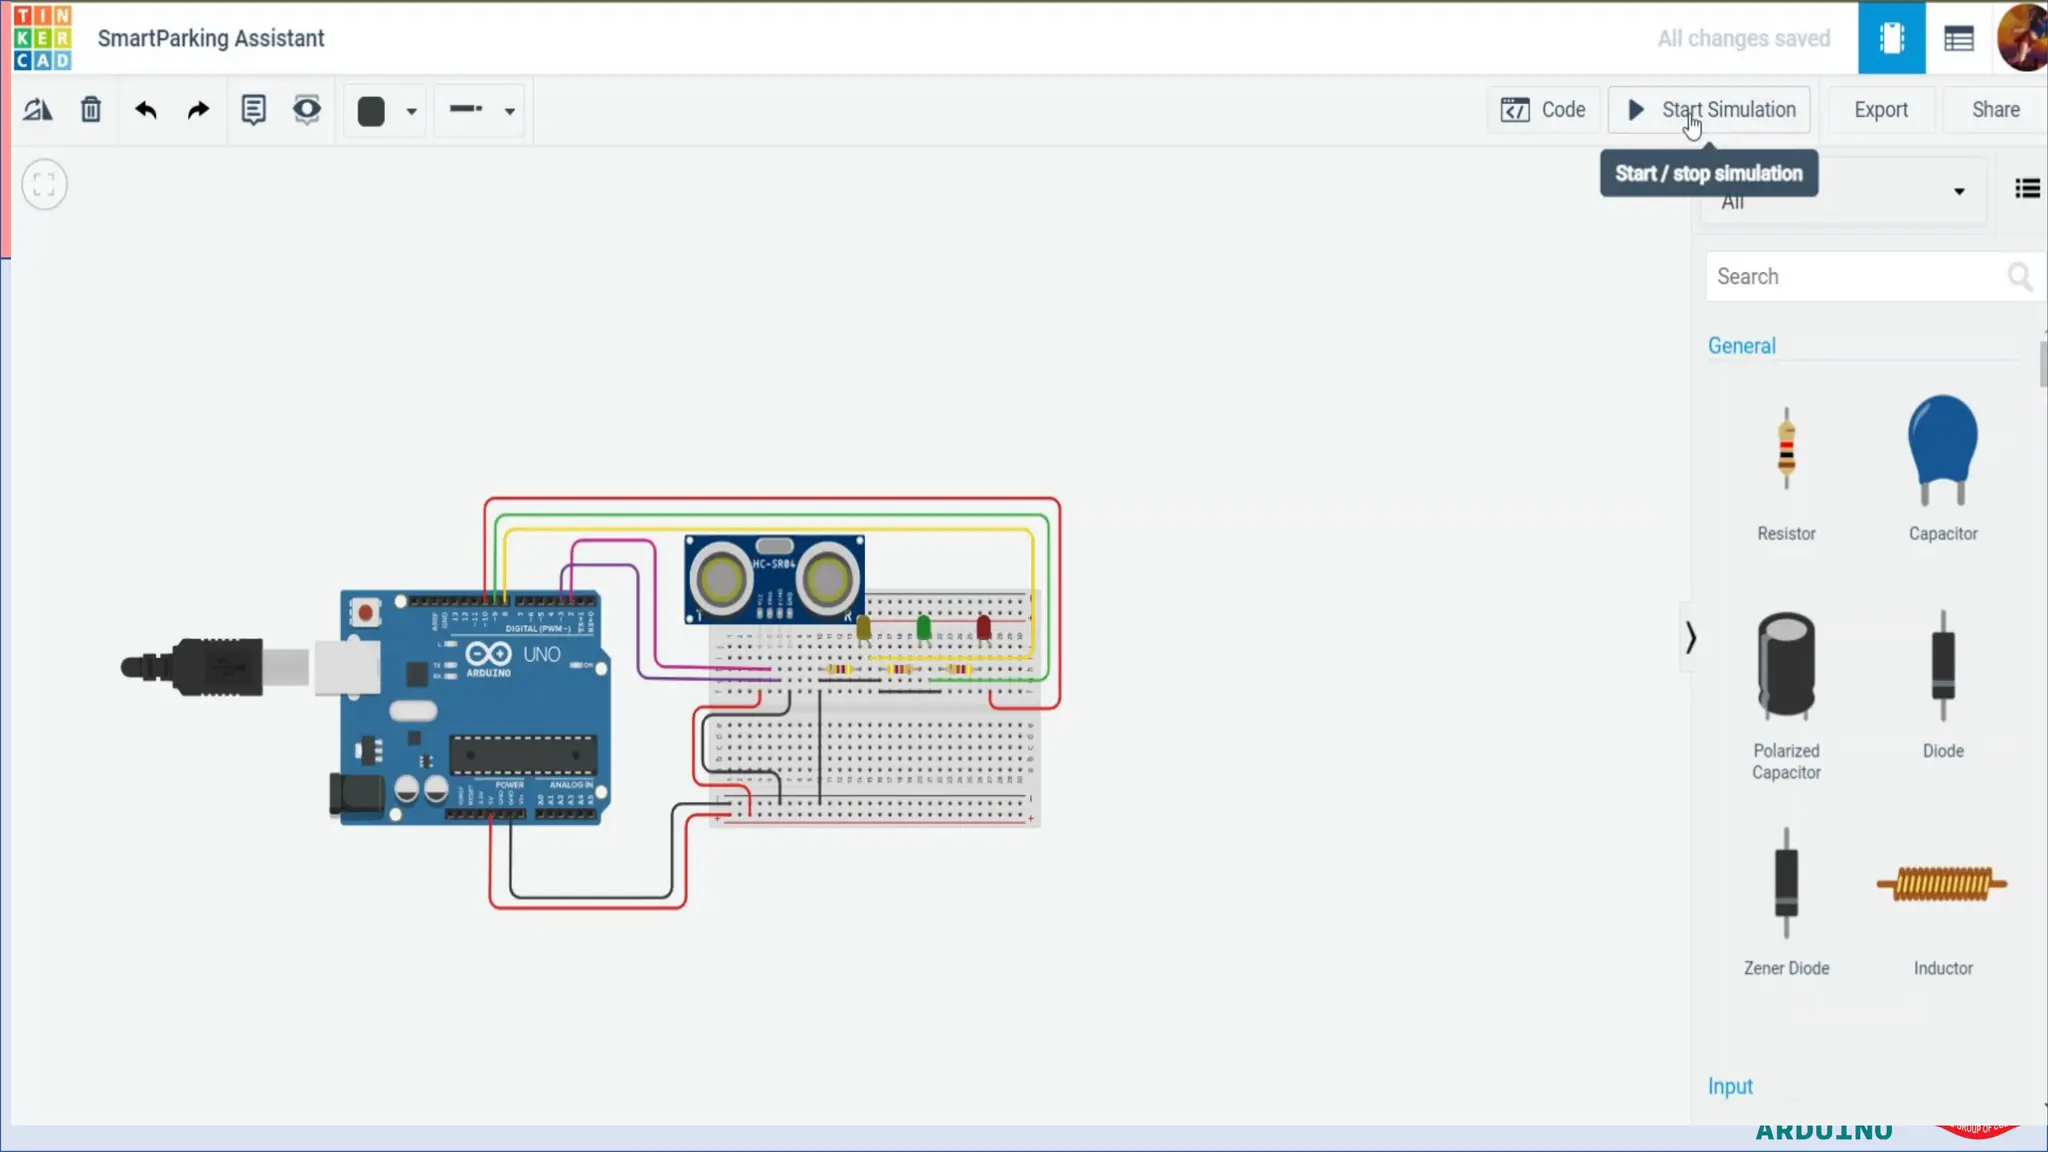Screen dimensions: 2048x1152
Task: Click the General section heading
Action: click(1741, 346)
